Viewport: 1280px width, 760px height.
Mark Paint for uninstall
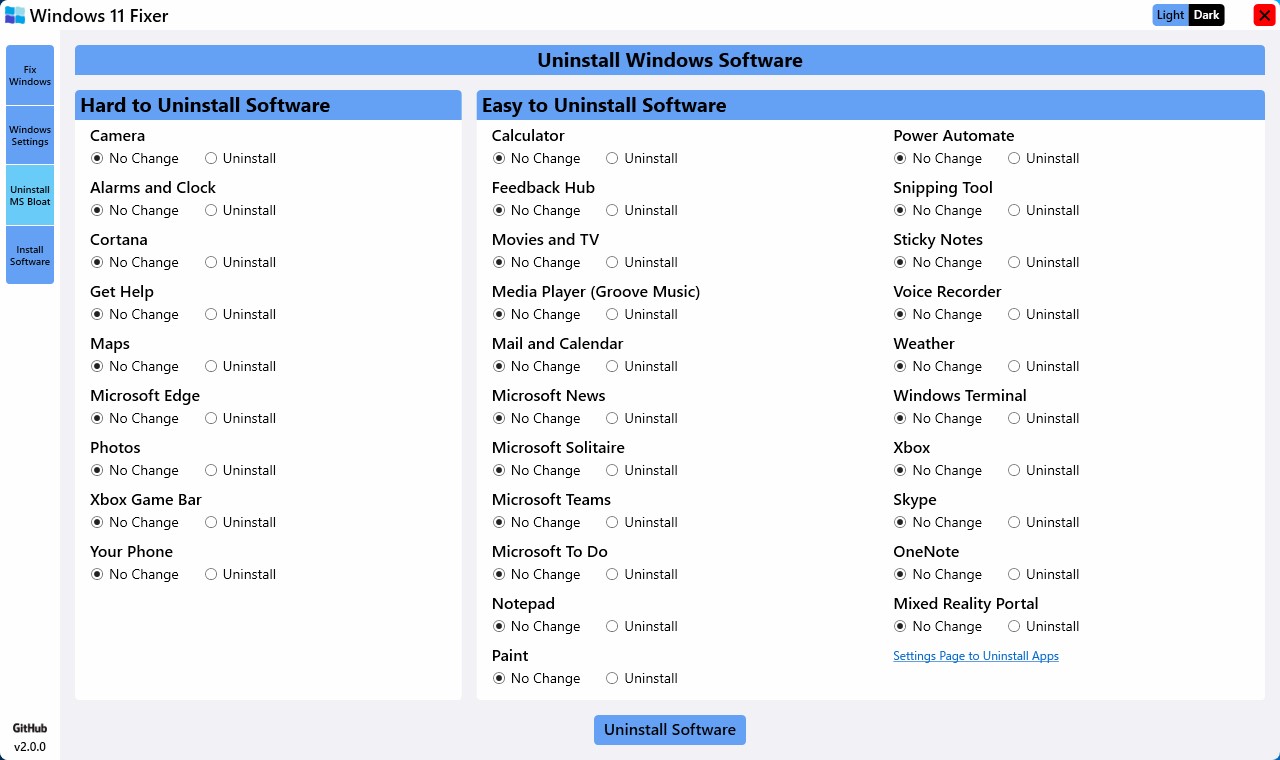pyautogui.click(x=611, y=678)
